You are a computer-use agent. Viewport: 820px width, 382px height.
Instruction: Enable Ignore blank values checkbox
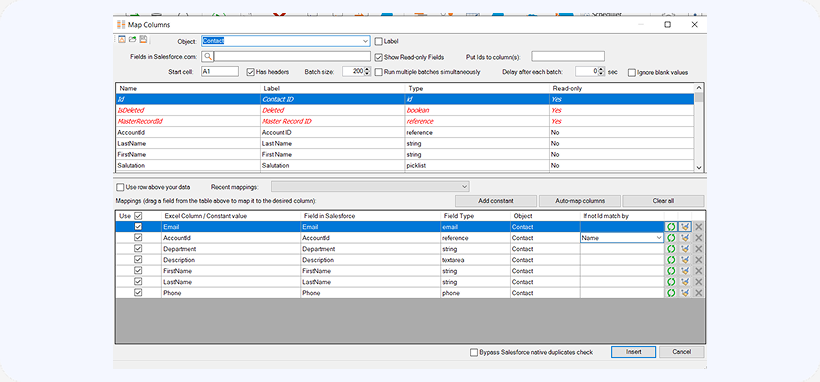(632, 72)
